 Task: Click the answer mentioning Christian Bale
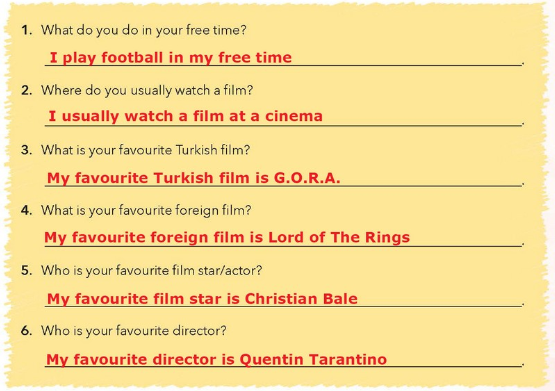(202, 299)
